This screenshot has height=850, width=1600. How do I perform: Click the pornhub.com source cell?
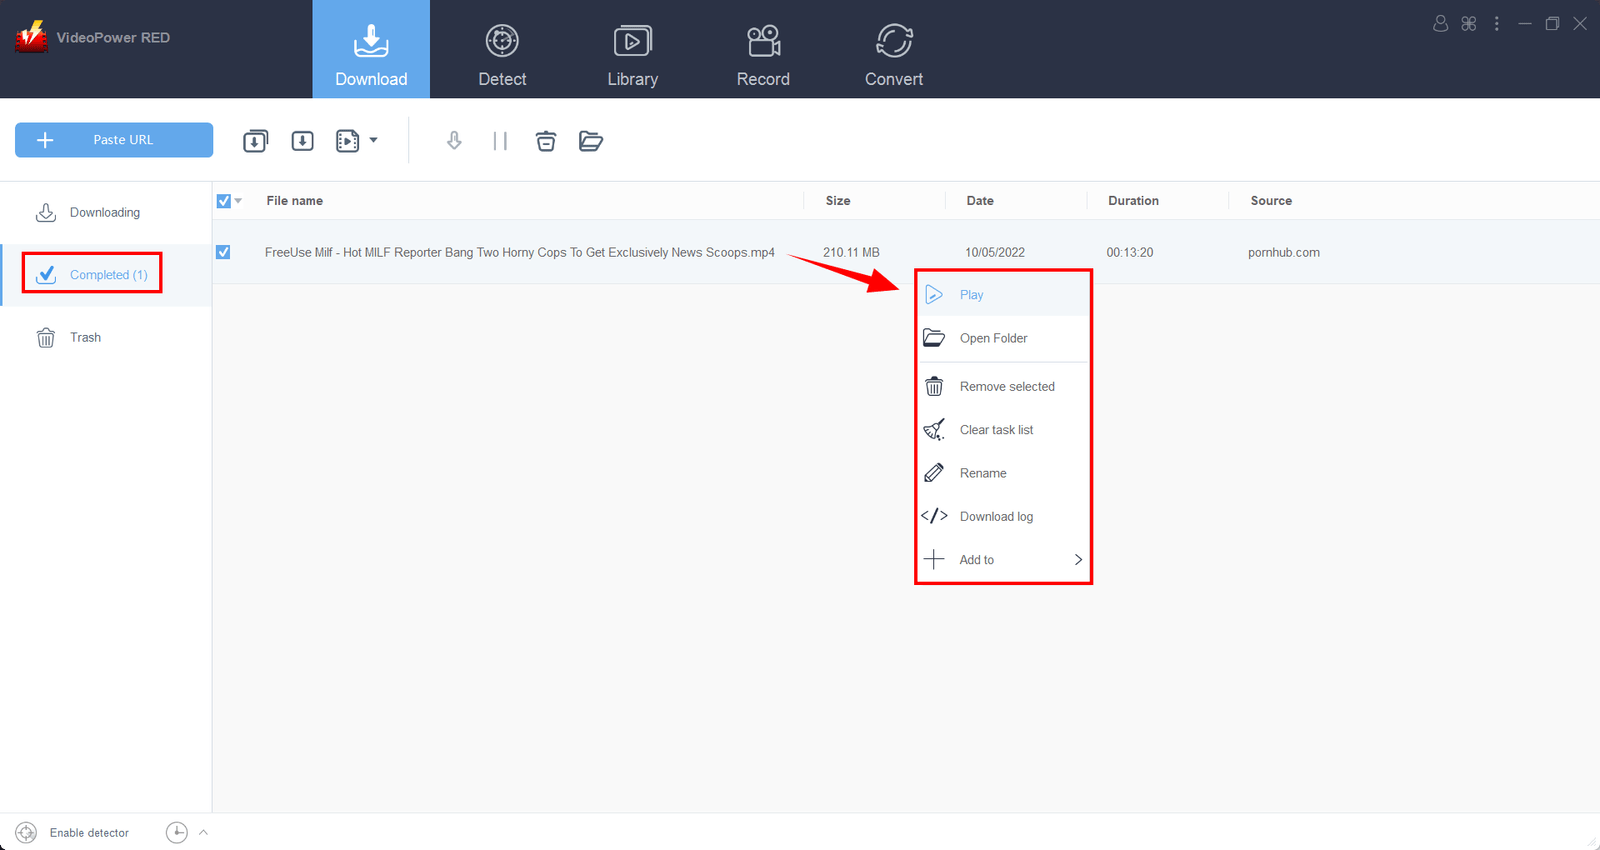(x=1284, y=253)
